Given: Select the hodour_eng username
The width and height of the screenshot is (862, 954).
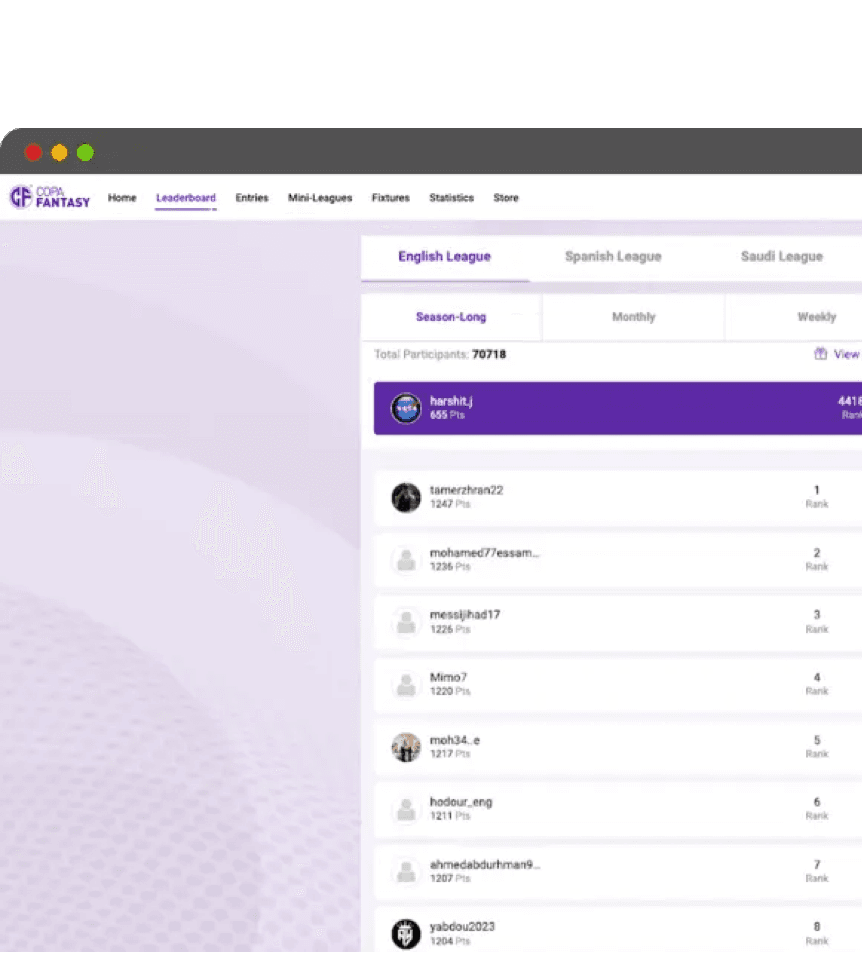Looking at the screenshot, I should point(461,803).
